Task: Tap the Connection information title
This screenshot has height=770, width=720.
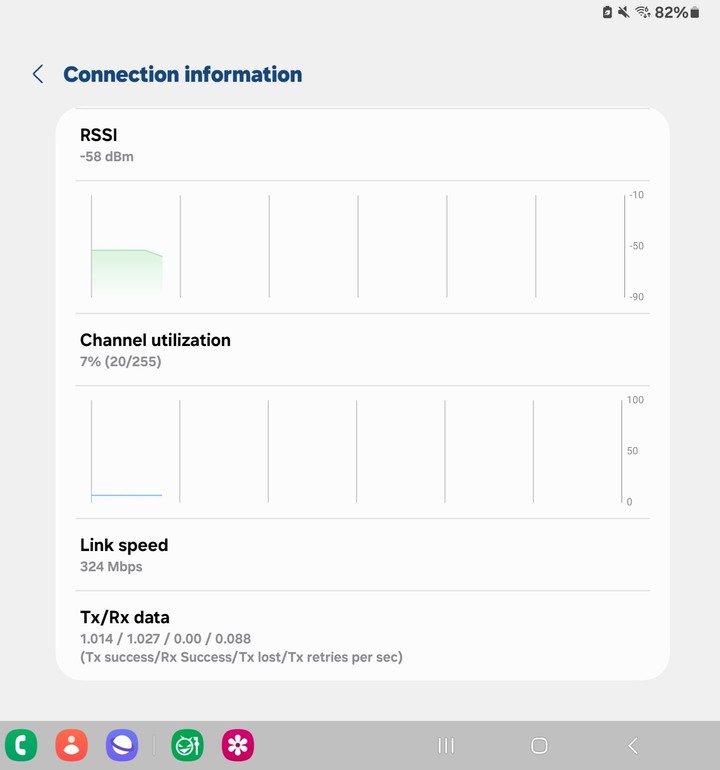Action: click(x=183, y=74)
